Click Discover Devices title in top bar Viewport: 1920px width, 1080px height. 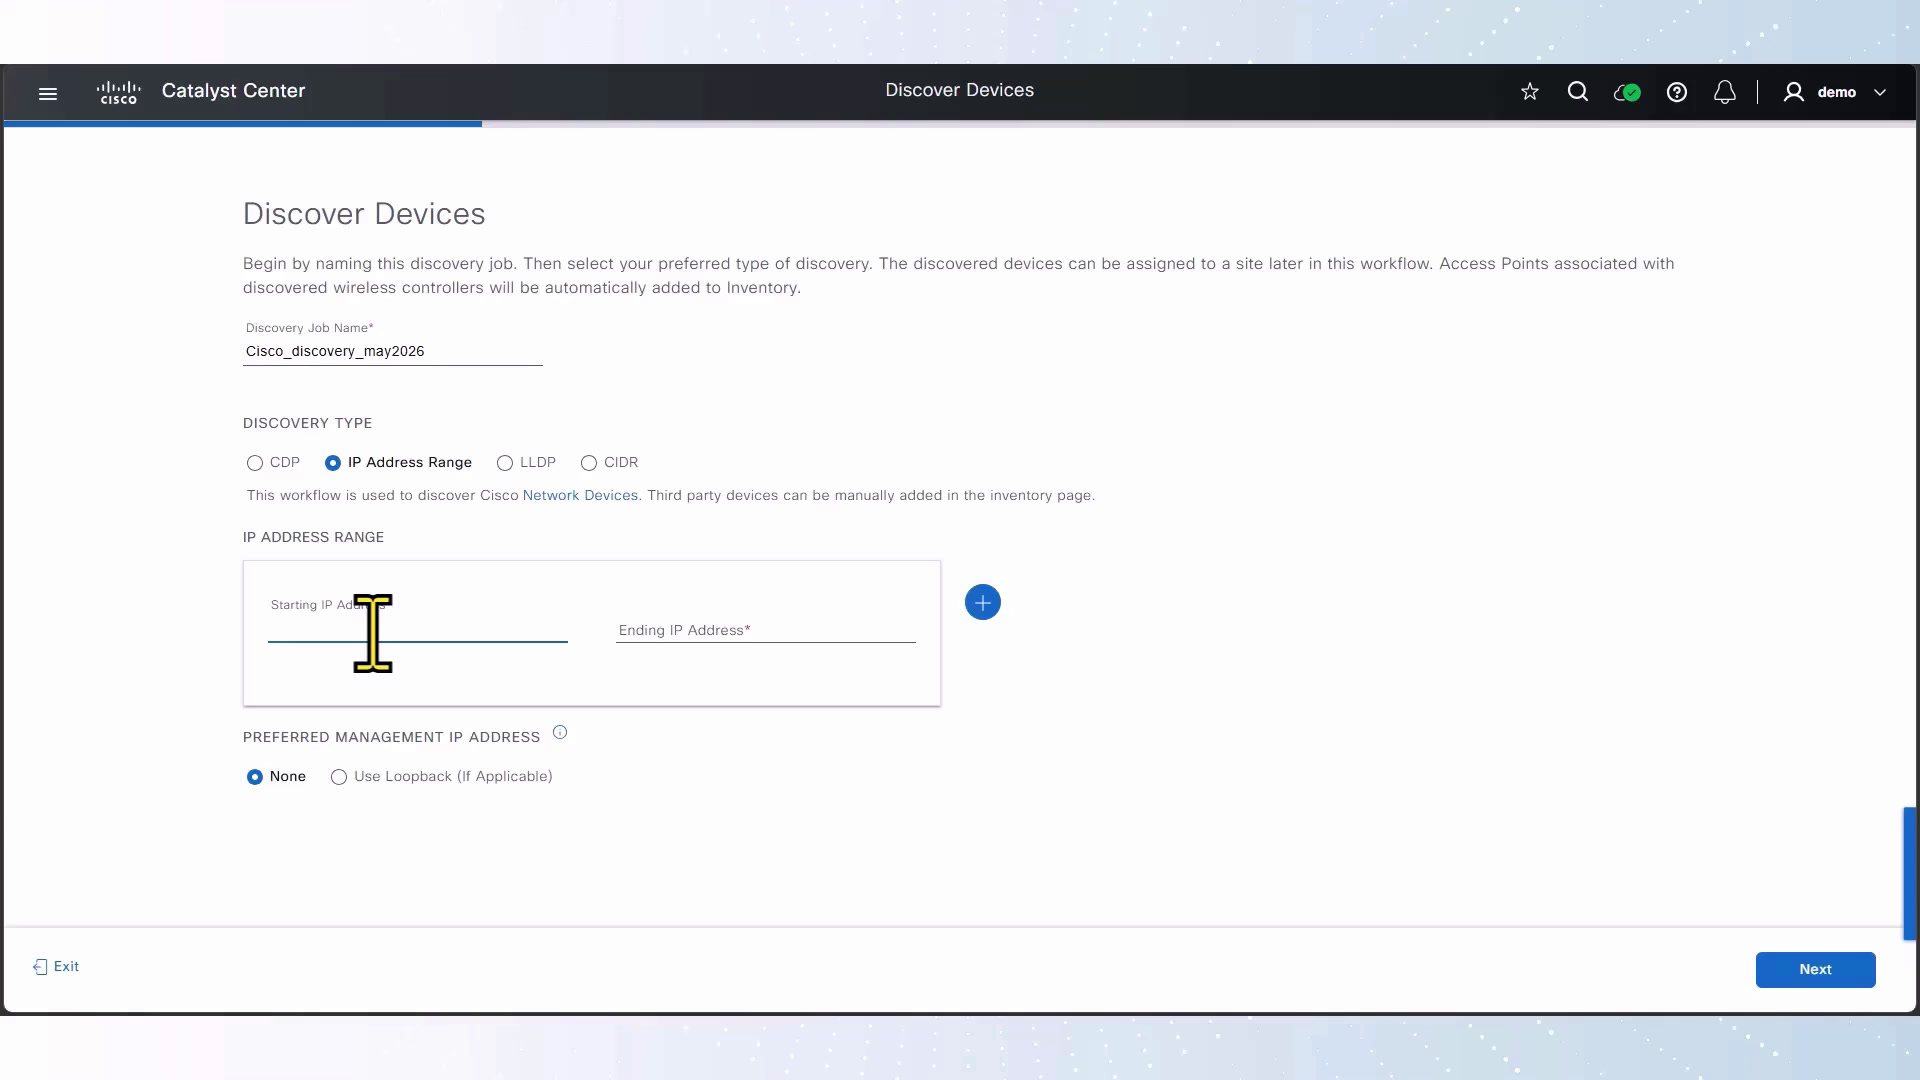(959, 90)
